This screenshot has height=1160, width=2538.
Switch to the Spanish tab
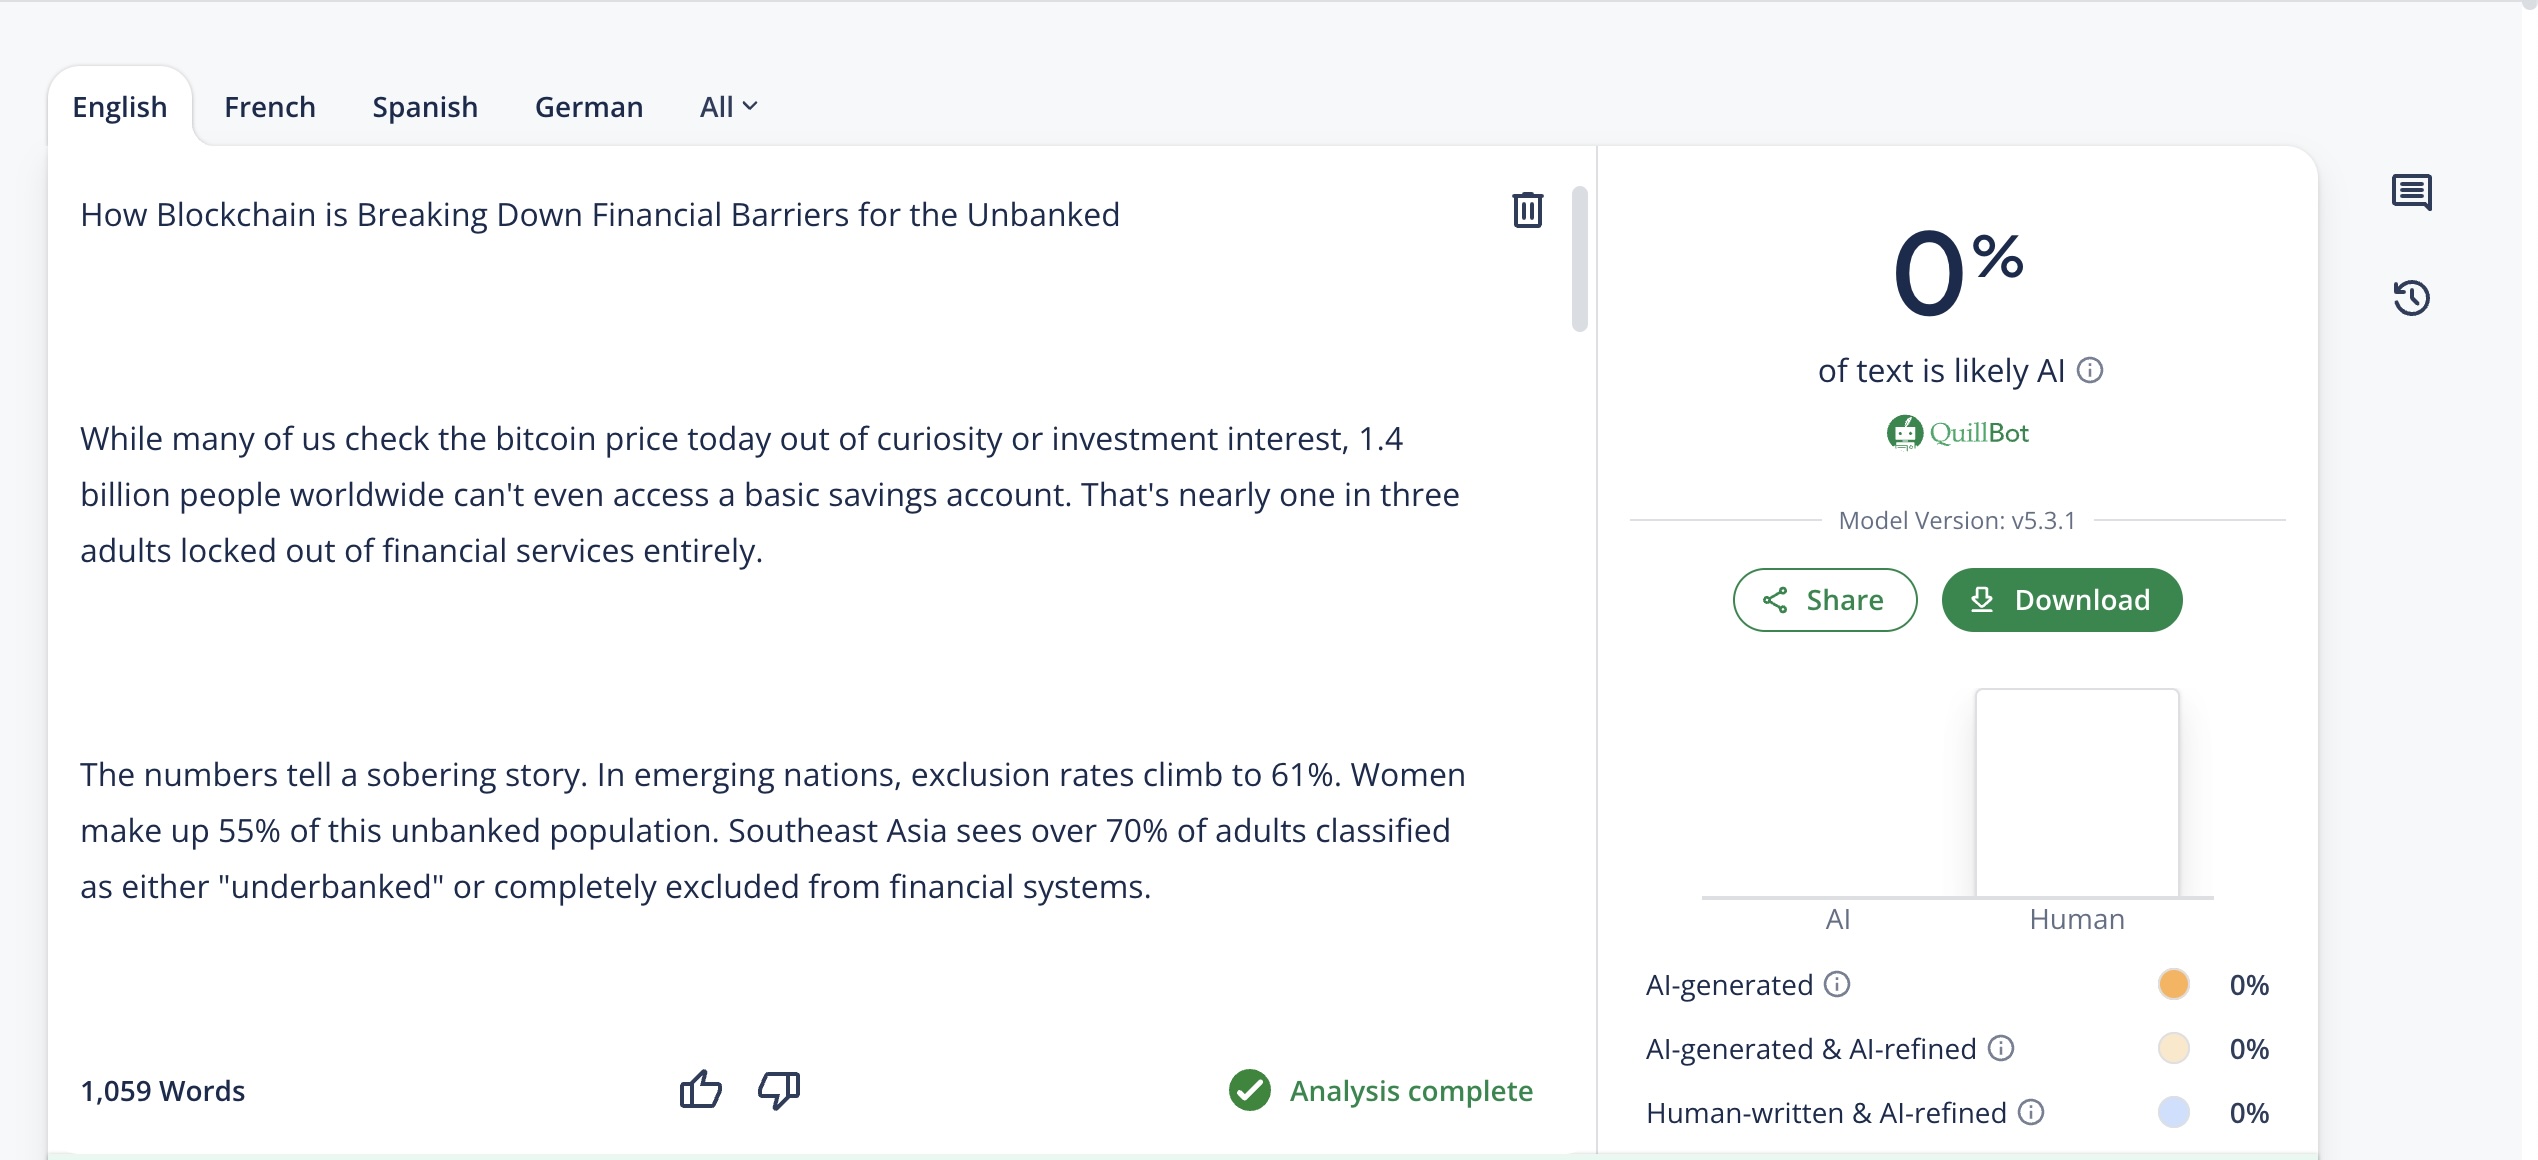pyautogui.click(x=425, y=106)
